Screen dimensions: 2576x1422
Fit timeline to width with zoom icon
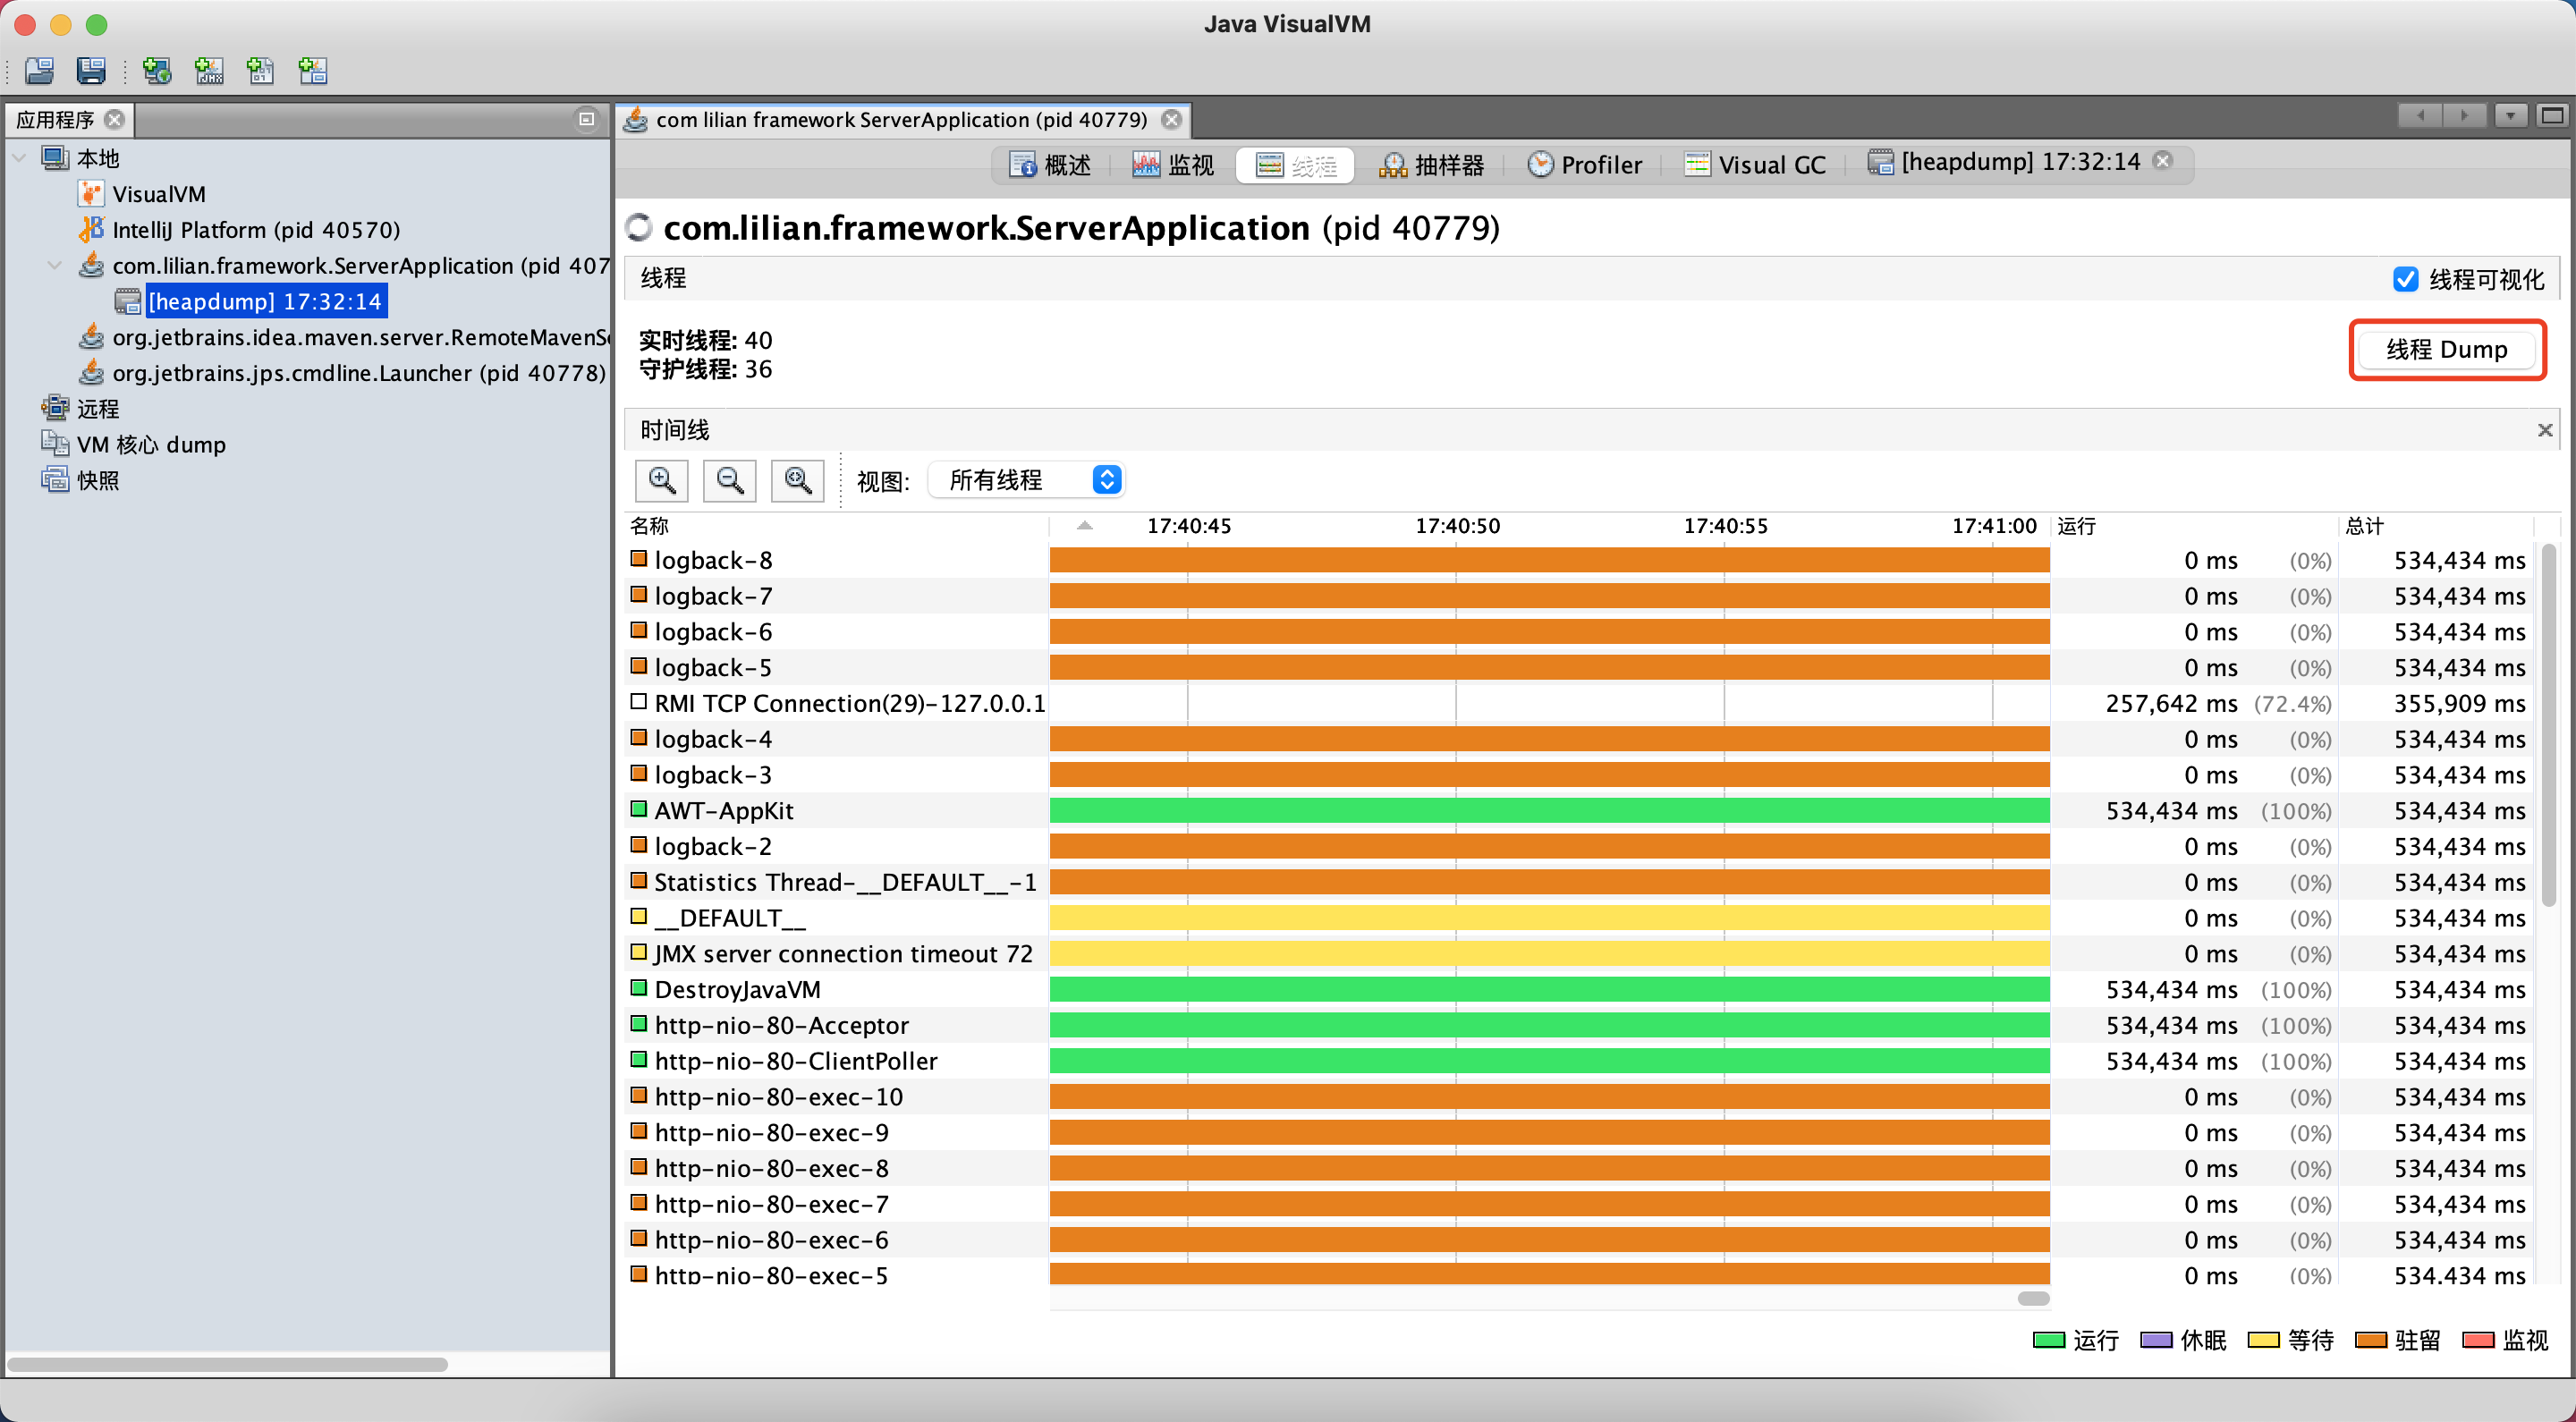[x=798, y=481]
